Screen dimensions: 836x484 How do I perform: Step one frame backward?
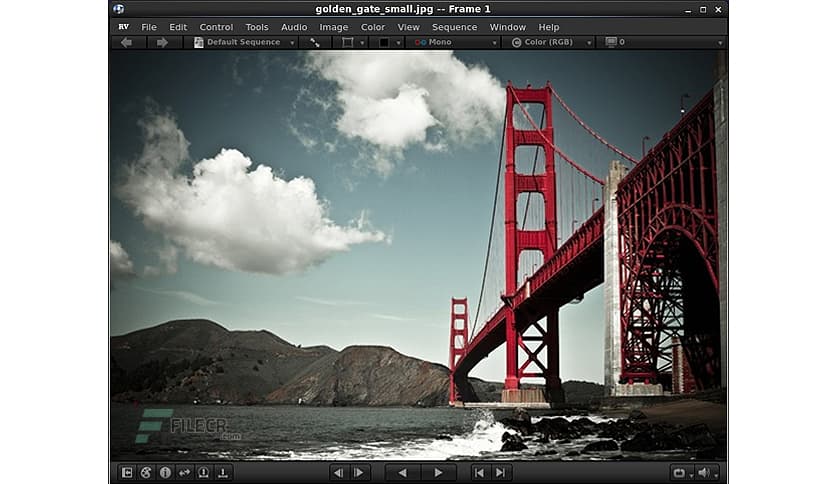pyautogui.click(x=338, y=472)
